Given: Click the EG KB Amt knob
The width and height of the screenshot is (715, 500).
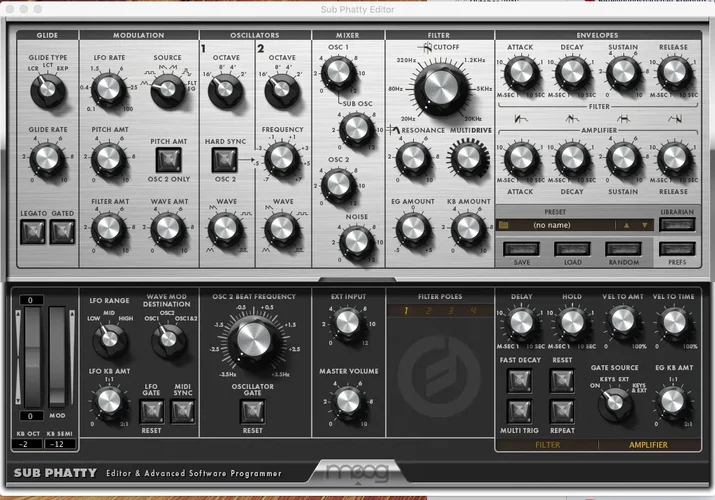Looking at the screenshot, I should [x=673, y=401].
